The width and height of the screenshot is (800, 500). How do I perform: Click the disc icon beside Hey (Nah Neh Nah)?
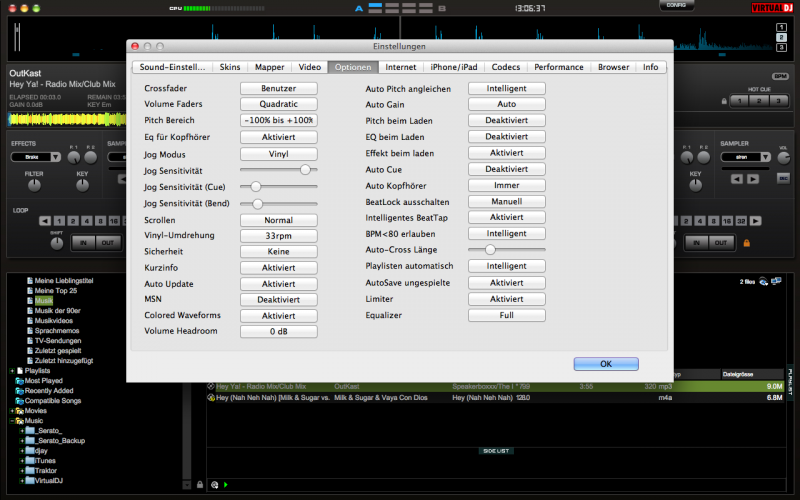click(211, 397)
